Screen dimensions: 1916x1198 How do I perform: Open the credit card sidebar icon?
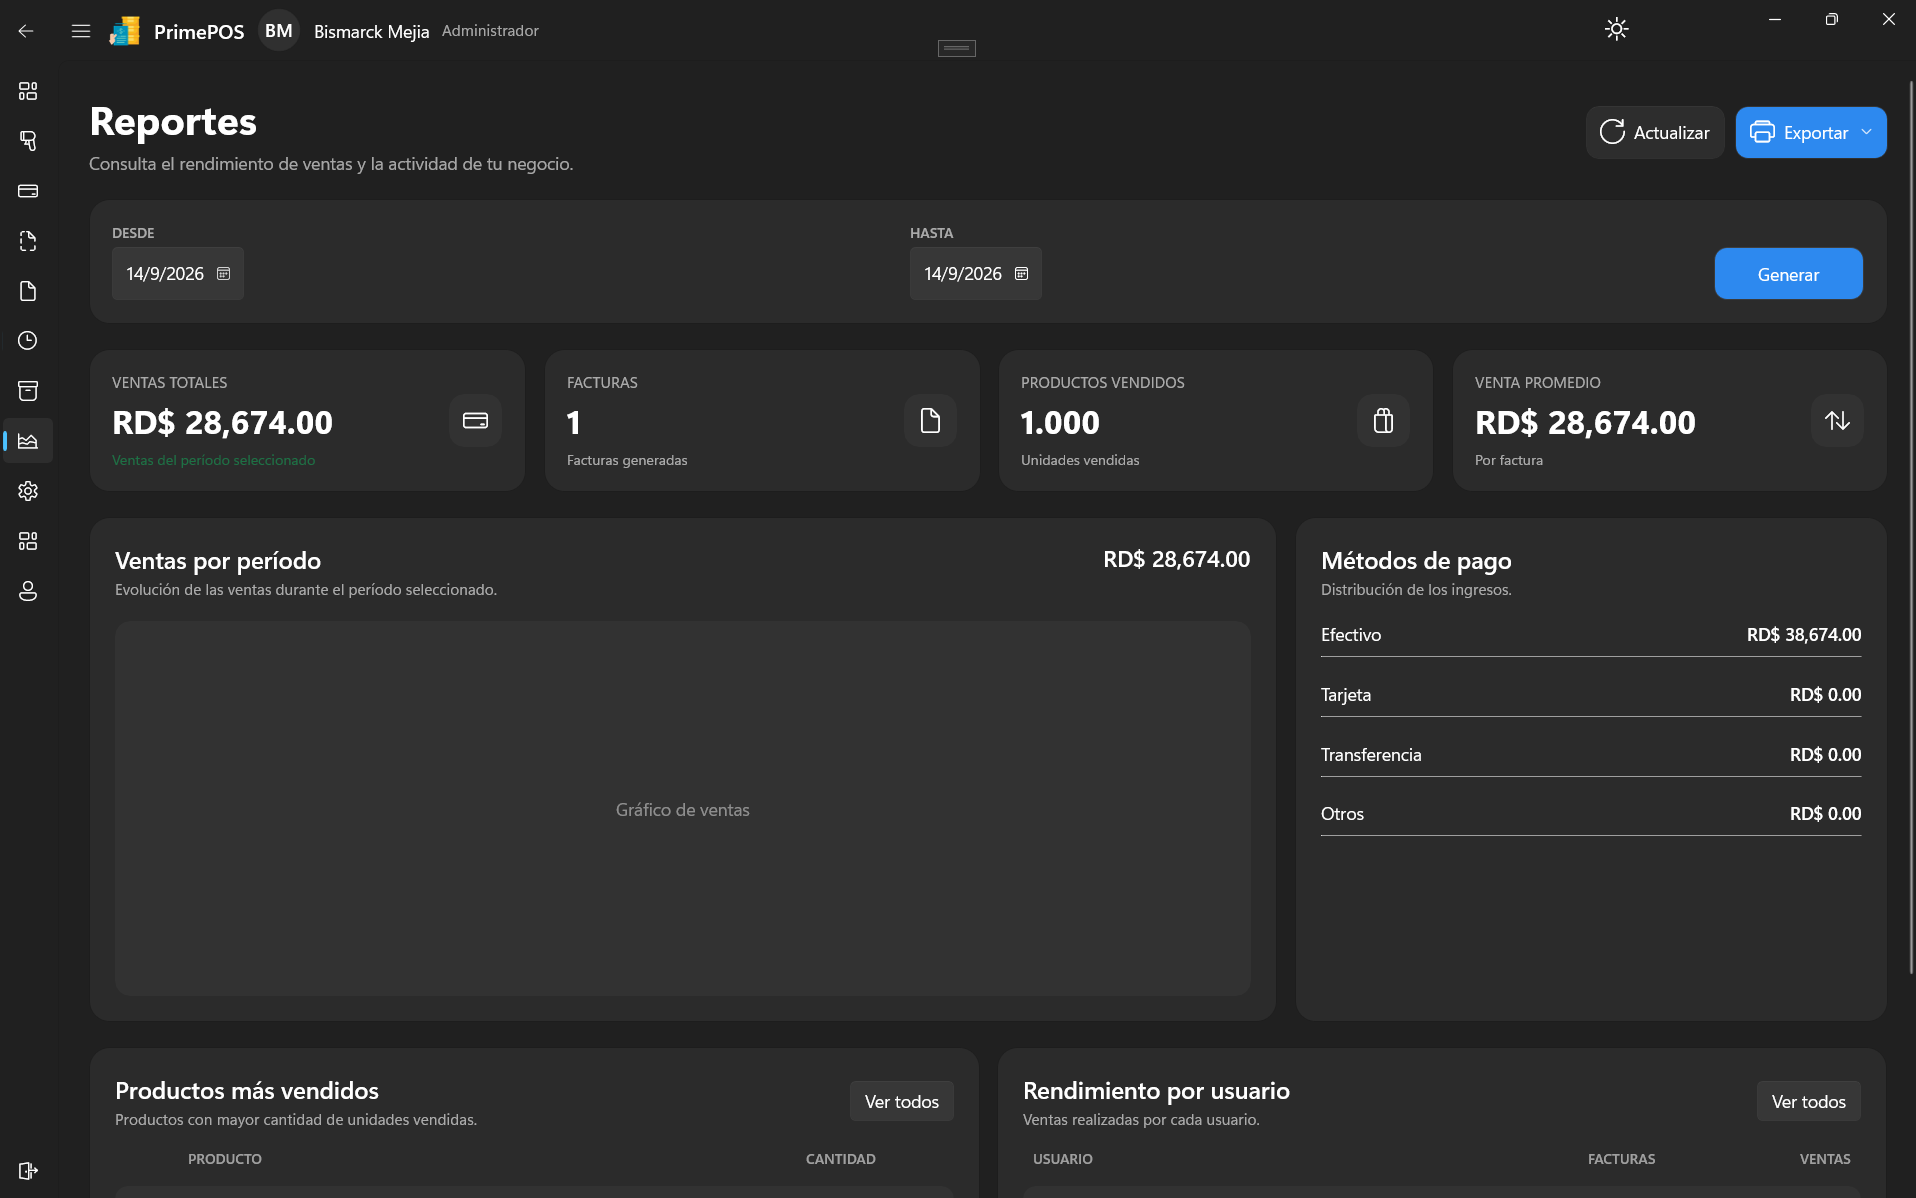(x=28, y=191)
